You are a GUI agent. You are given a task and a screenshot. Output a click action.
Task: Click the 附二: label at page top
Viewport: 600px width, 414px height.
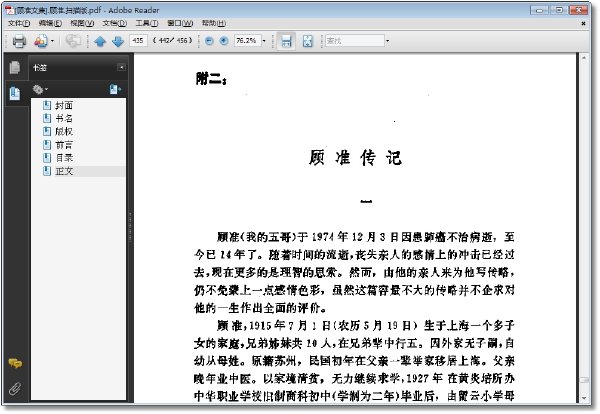pyautogui.click(x=211, y=79)
